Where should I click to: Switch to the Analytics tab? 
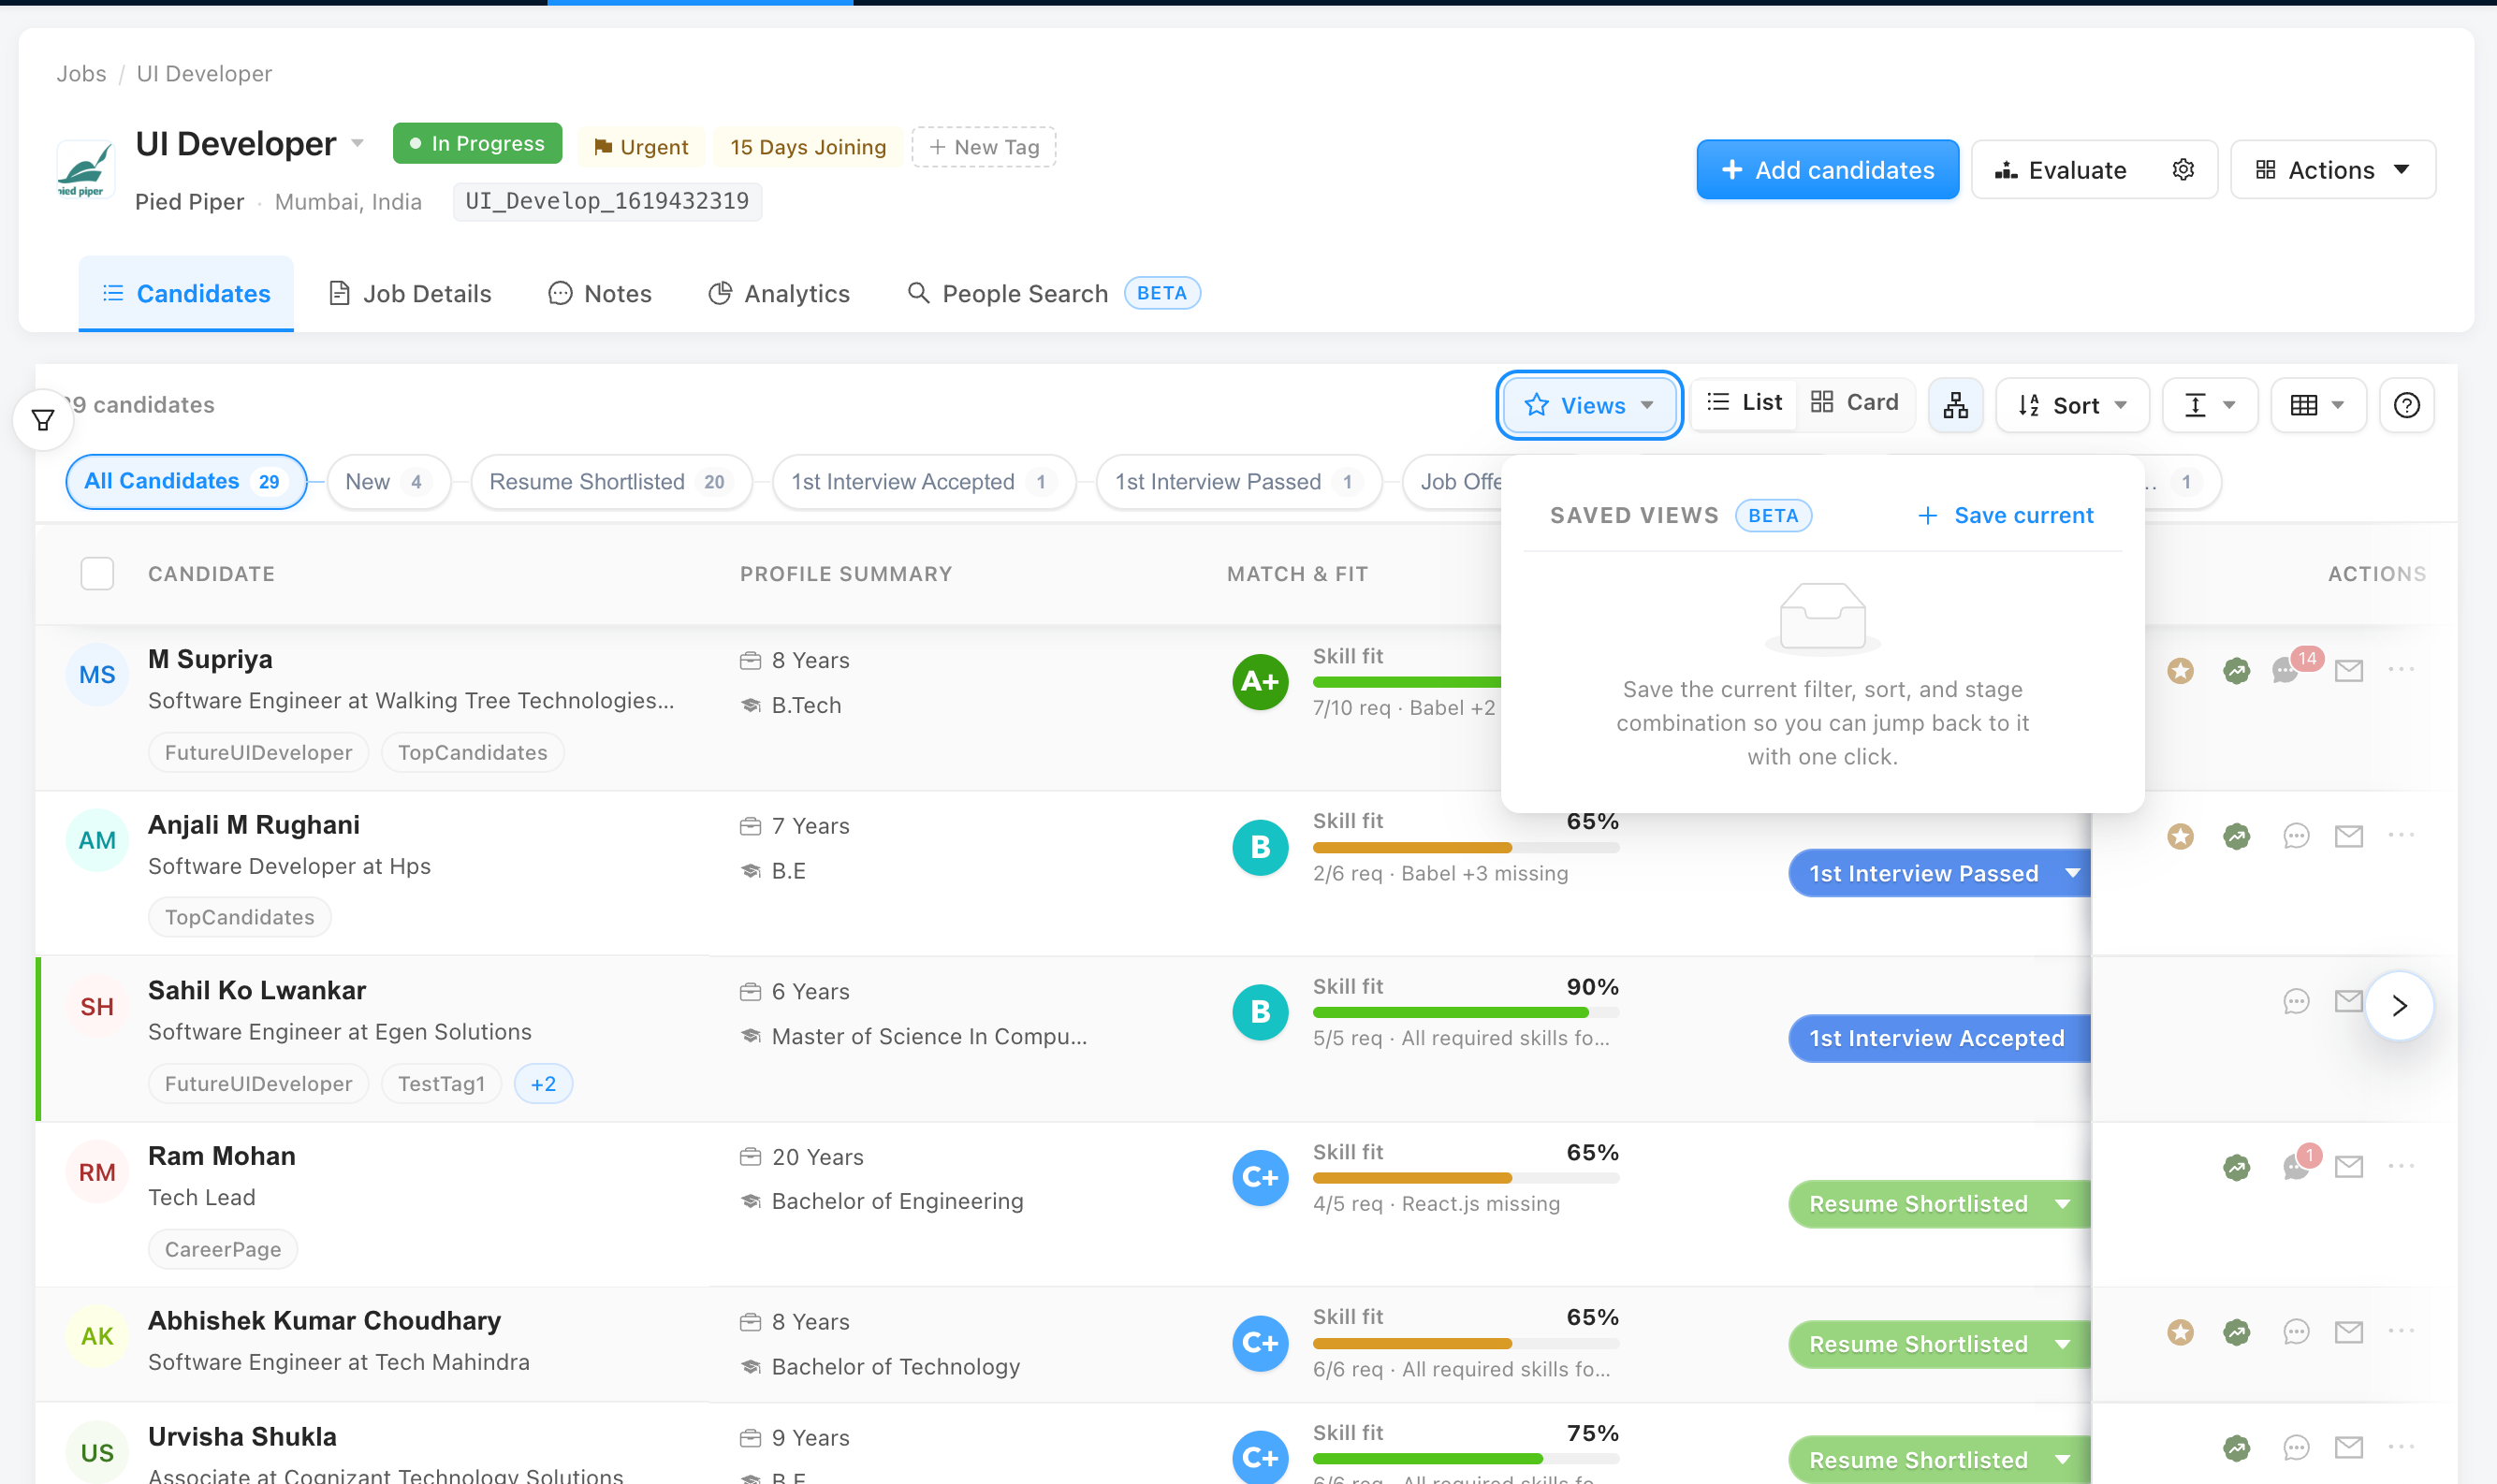(779, 293)
